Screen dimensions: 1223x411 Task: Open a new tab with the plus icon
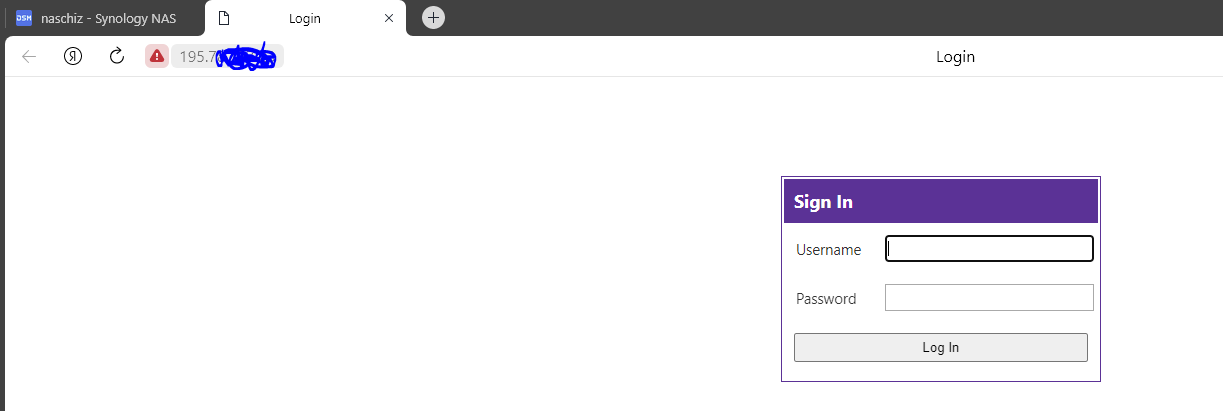tap(433, 17)
